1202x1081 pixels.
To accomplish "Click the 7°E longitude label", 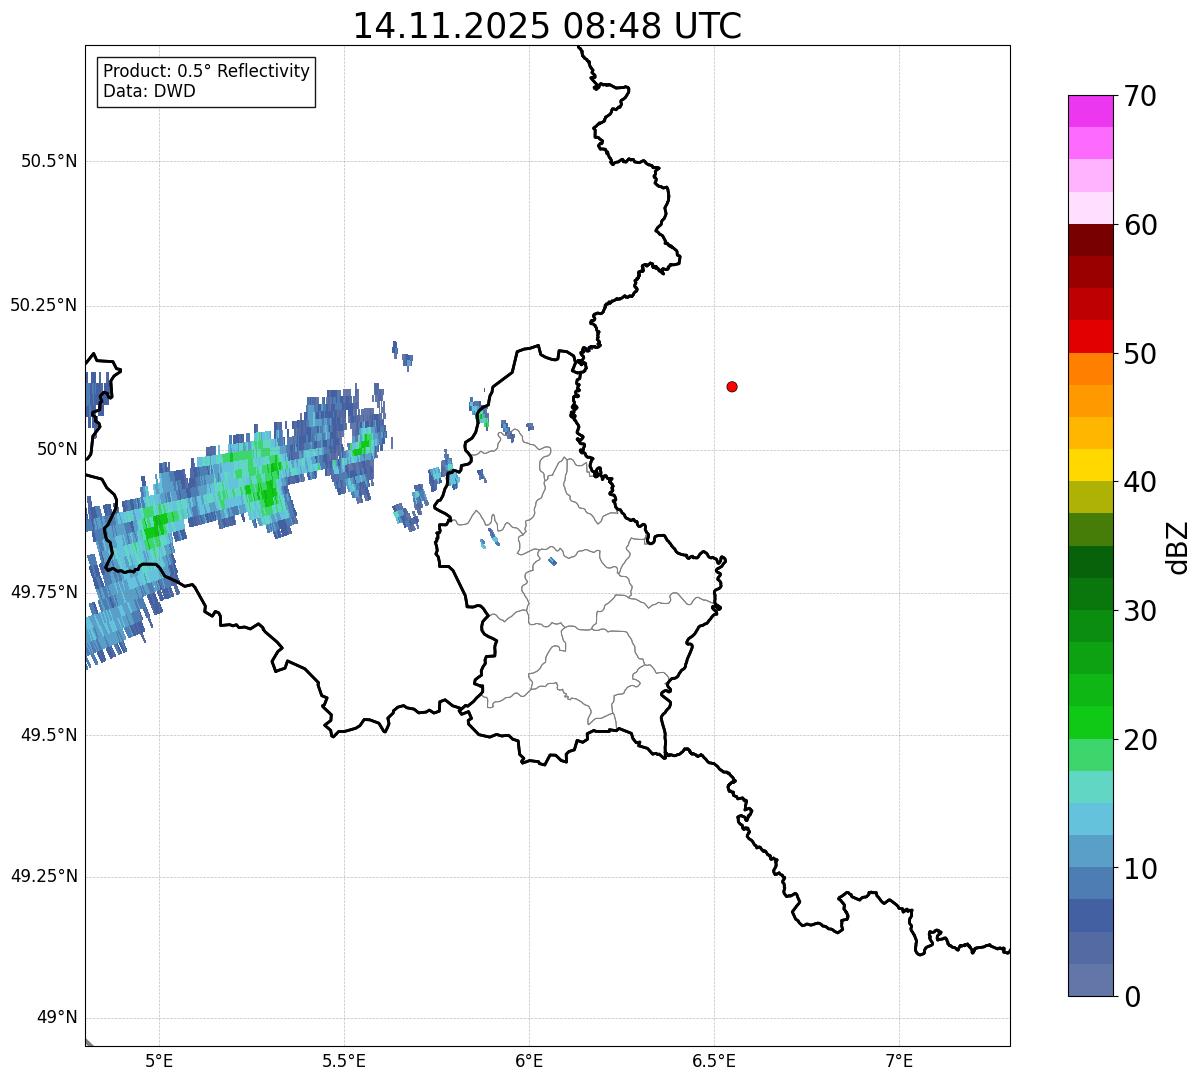I will [899, 1061].
